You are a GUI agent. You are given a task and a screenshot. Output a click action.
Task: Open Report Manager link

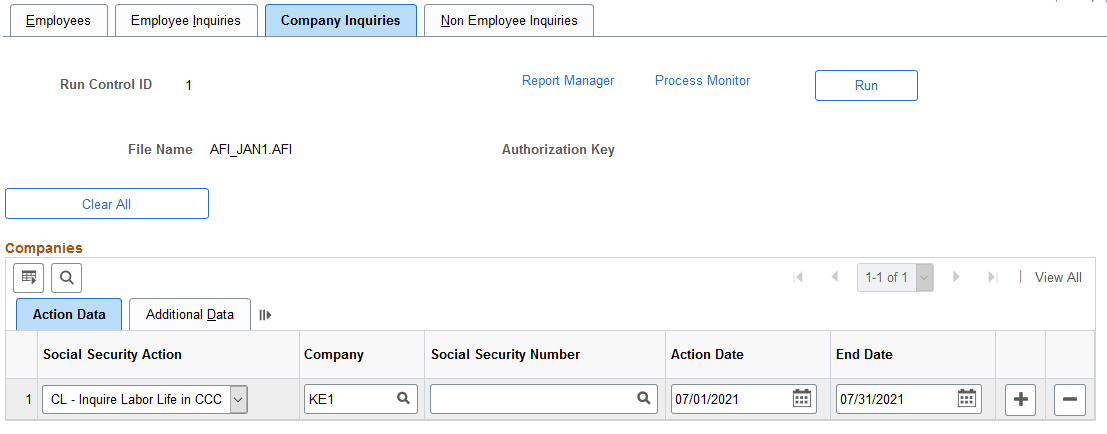(x=568, y=81)
